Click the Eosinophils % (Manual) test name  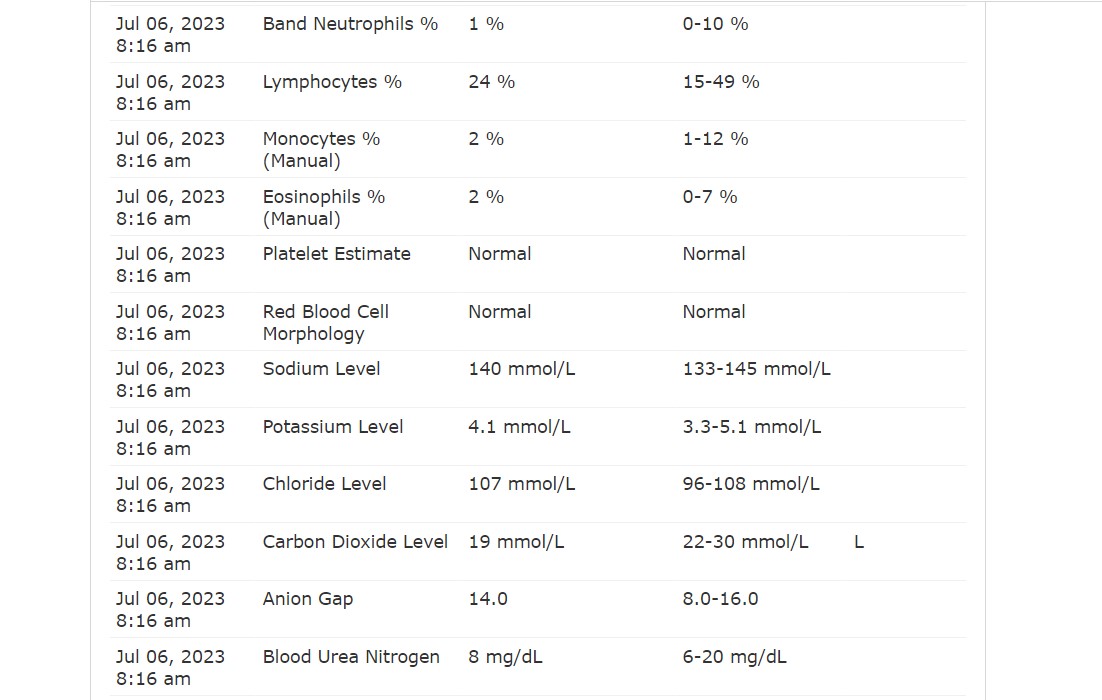click(x=324, y=207)
